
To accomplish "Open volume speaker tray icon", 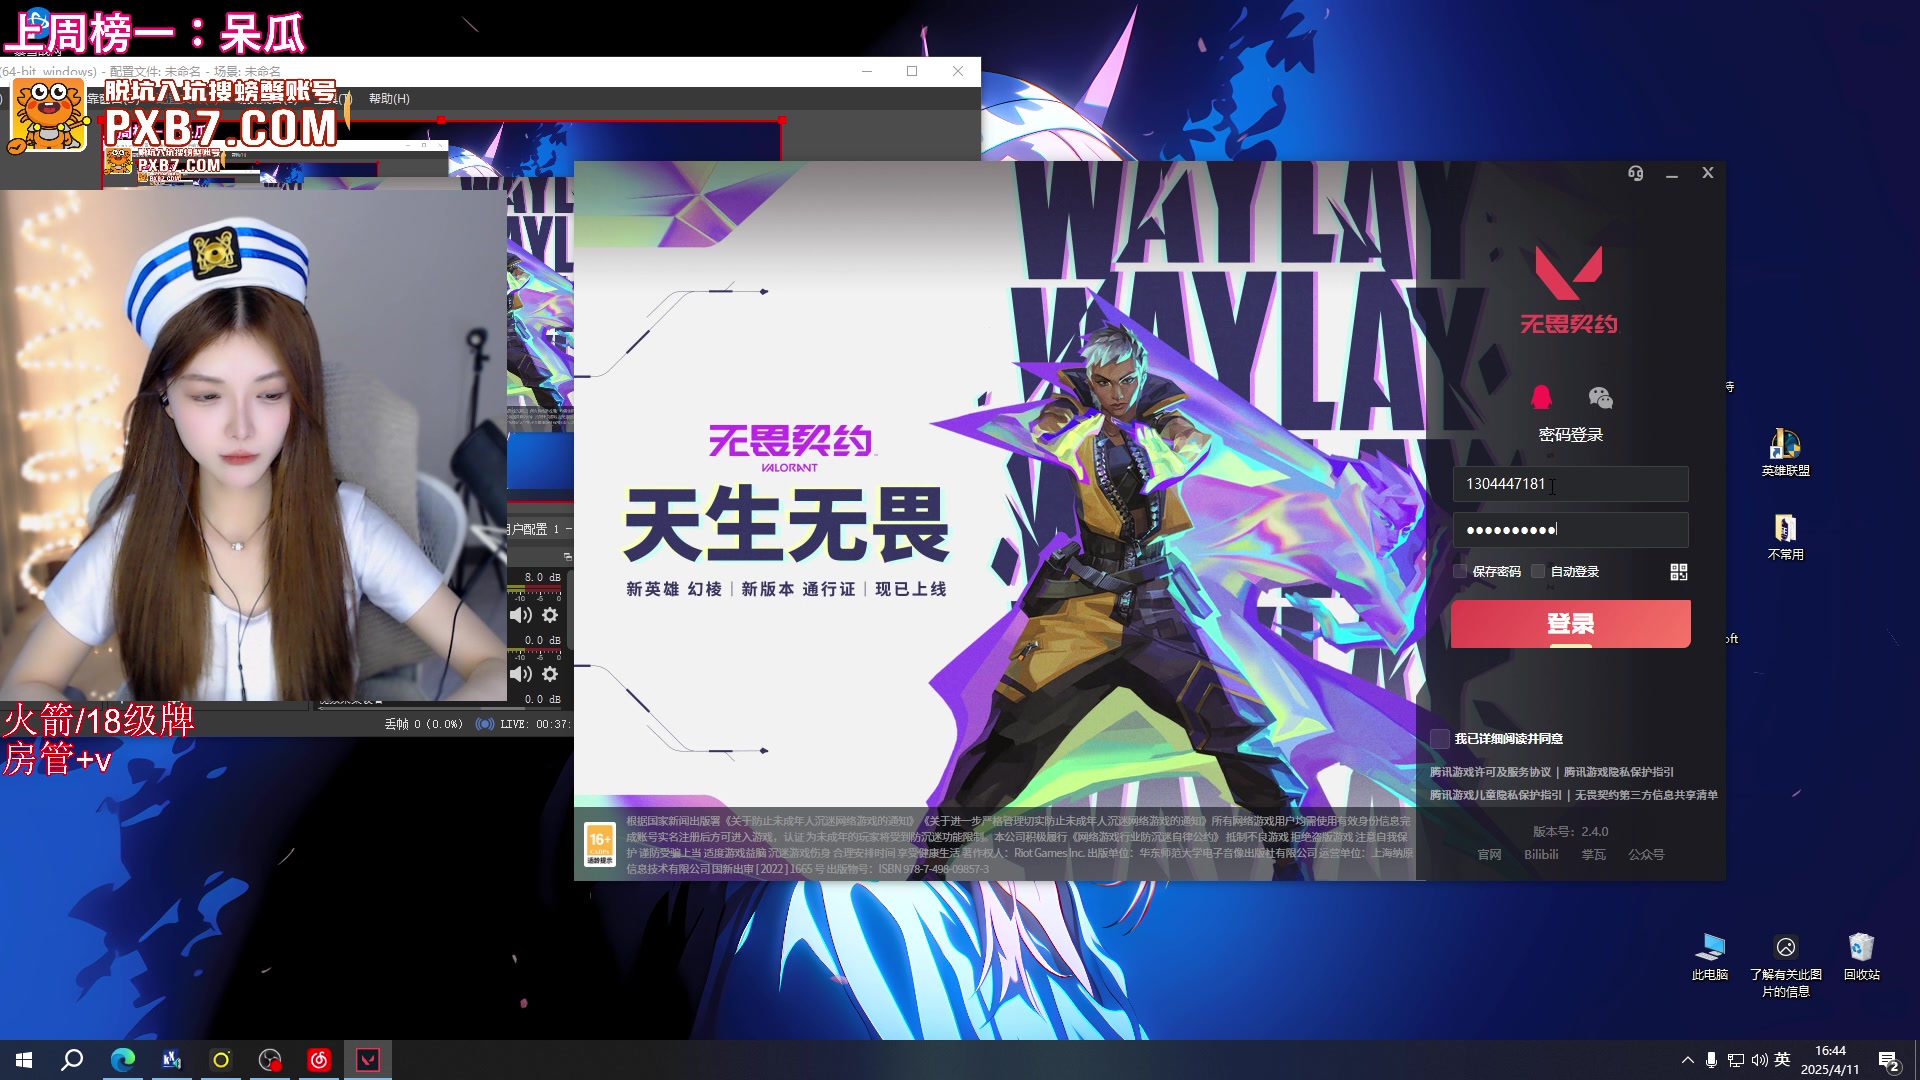I will pos(1759,1060).
